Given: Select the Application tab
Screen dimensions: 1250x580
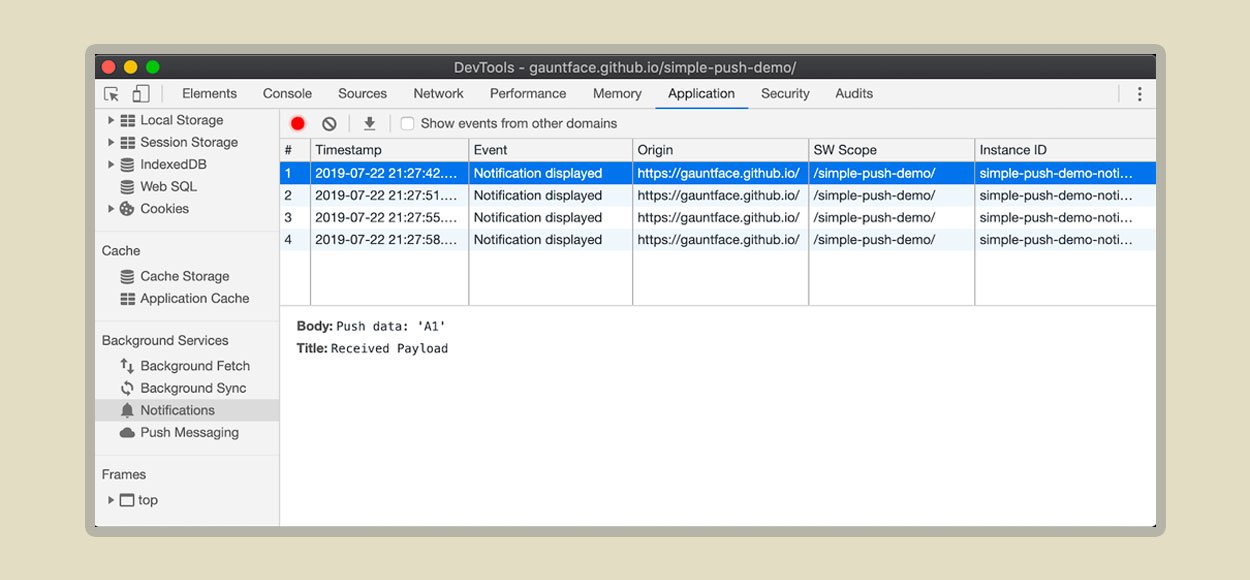Looking at the screenshot, I should pyautogui.click(x=701, y=93).
